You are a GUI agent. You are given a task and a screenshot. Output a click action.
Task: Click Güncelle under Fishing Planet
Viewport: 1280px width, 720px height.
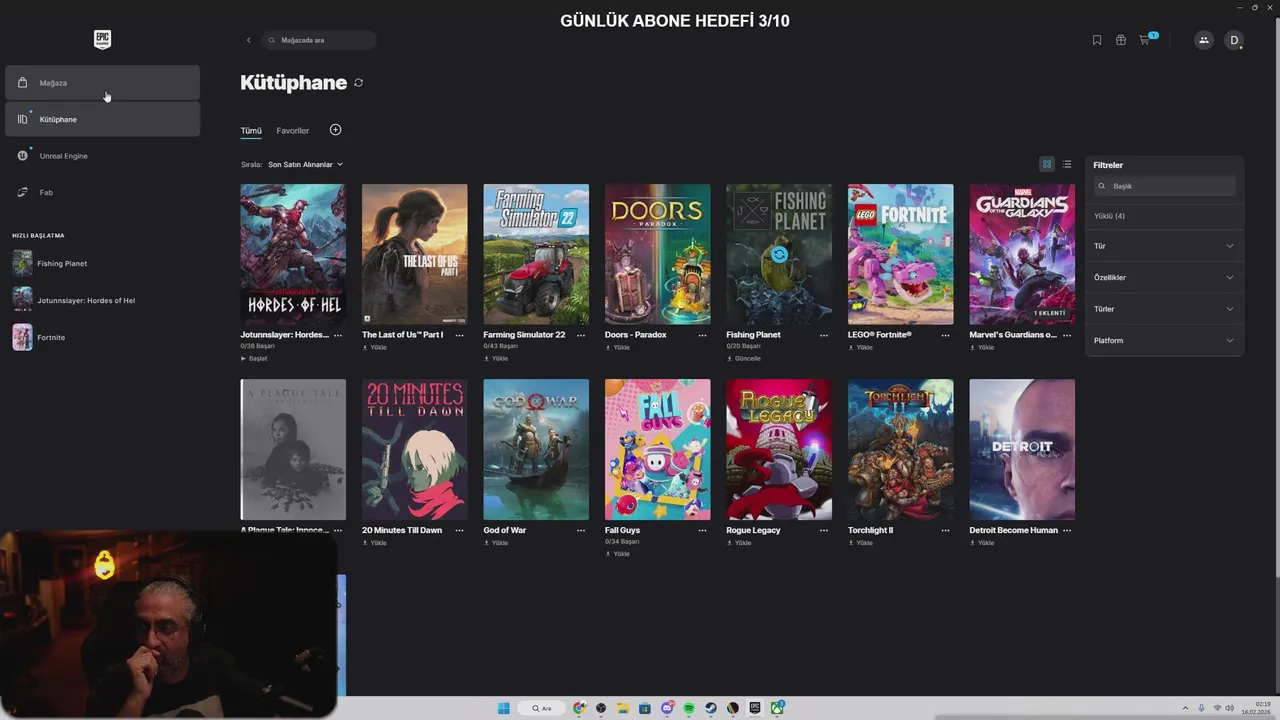point(743,358)
